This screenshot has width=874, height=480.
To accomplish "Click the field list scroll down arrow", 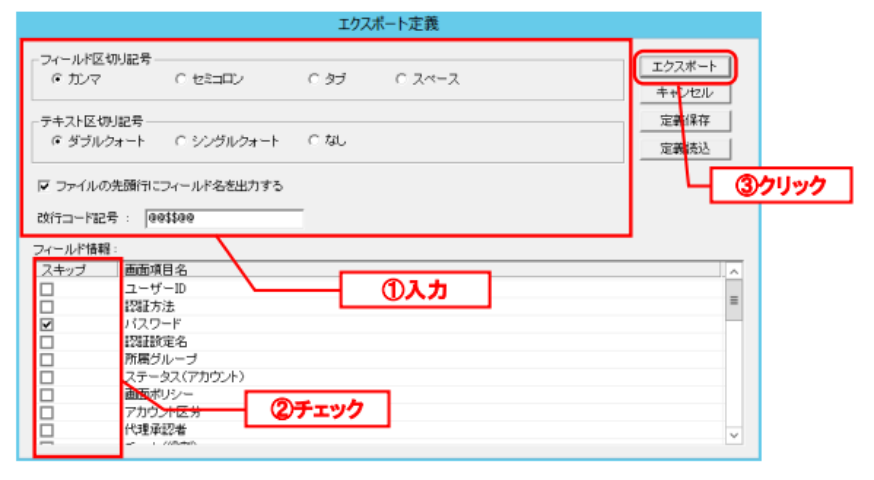I will (734, 435).
